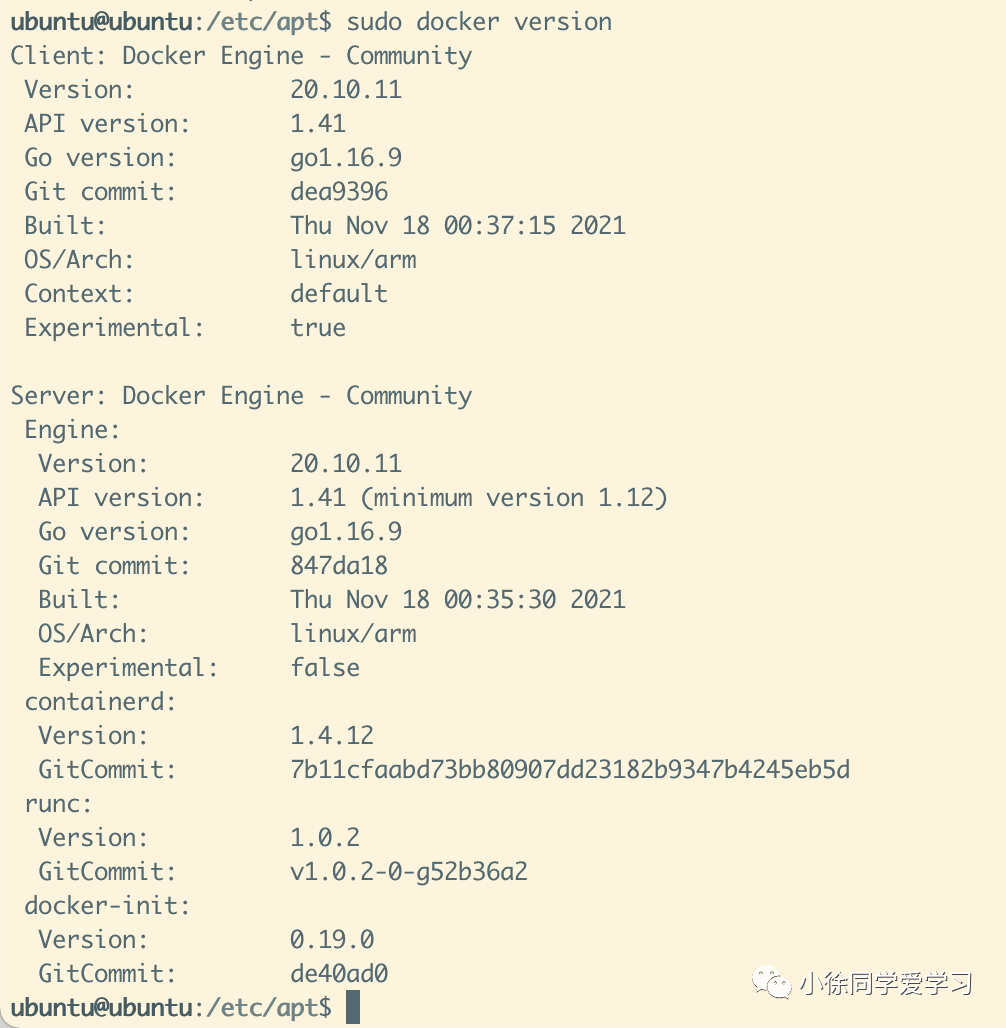Click the Client Git commit value dea9396

pos(339,191)
